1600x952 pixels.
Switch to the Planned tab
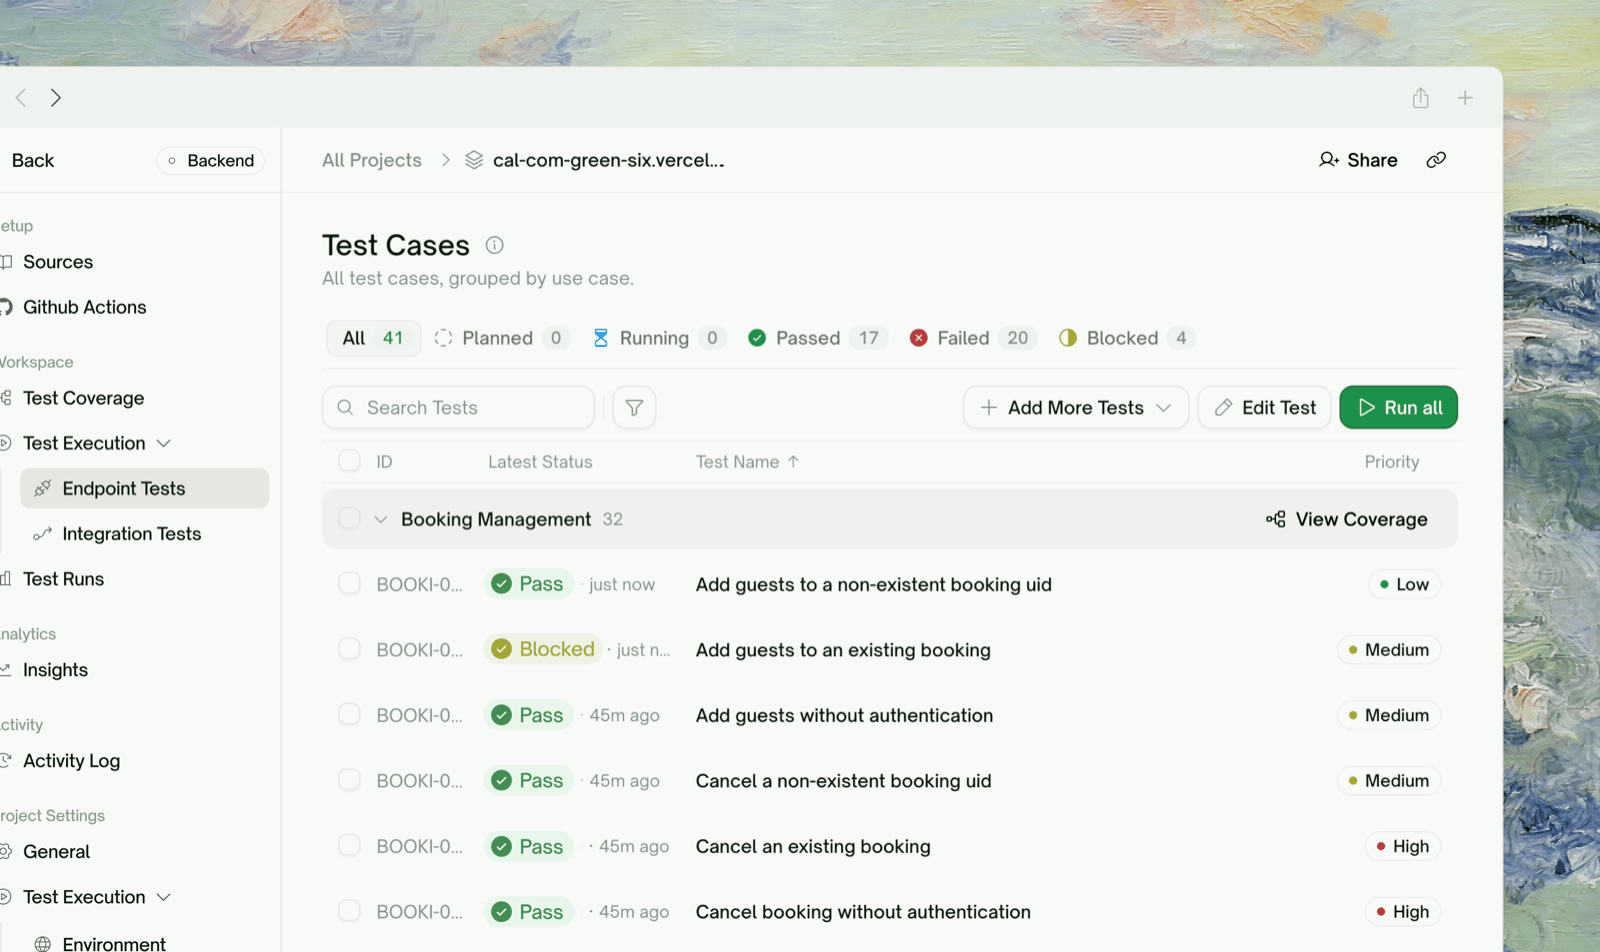tap(502, 338)
